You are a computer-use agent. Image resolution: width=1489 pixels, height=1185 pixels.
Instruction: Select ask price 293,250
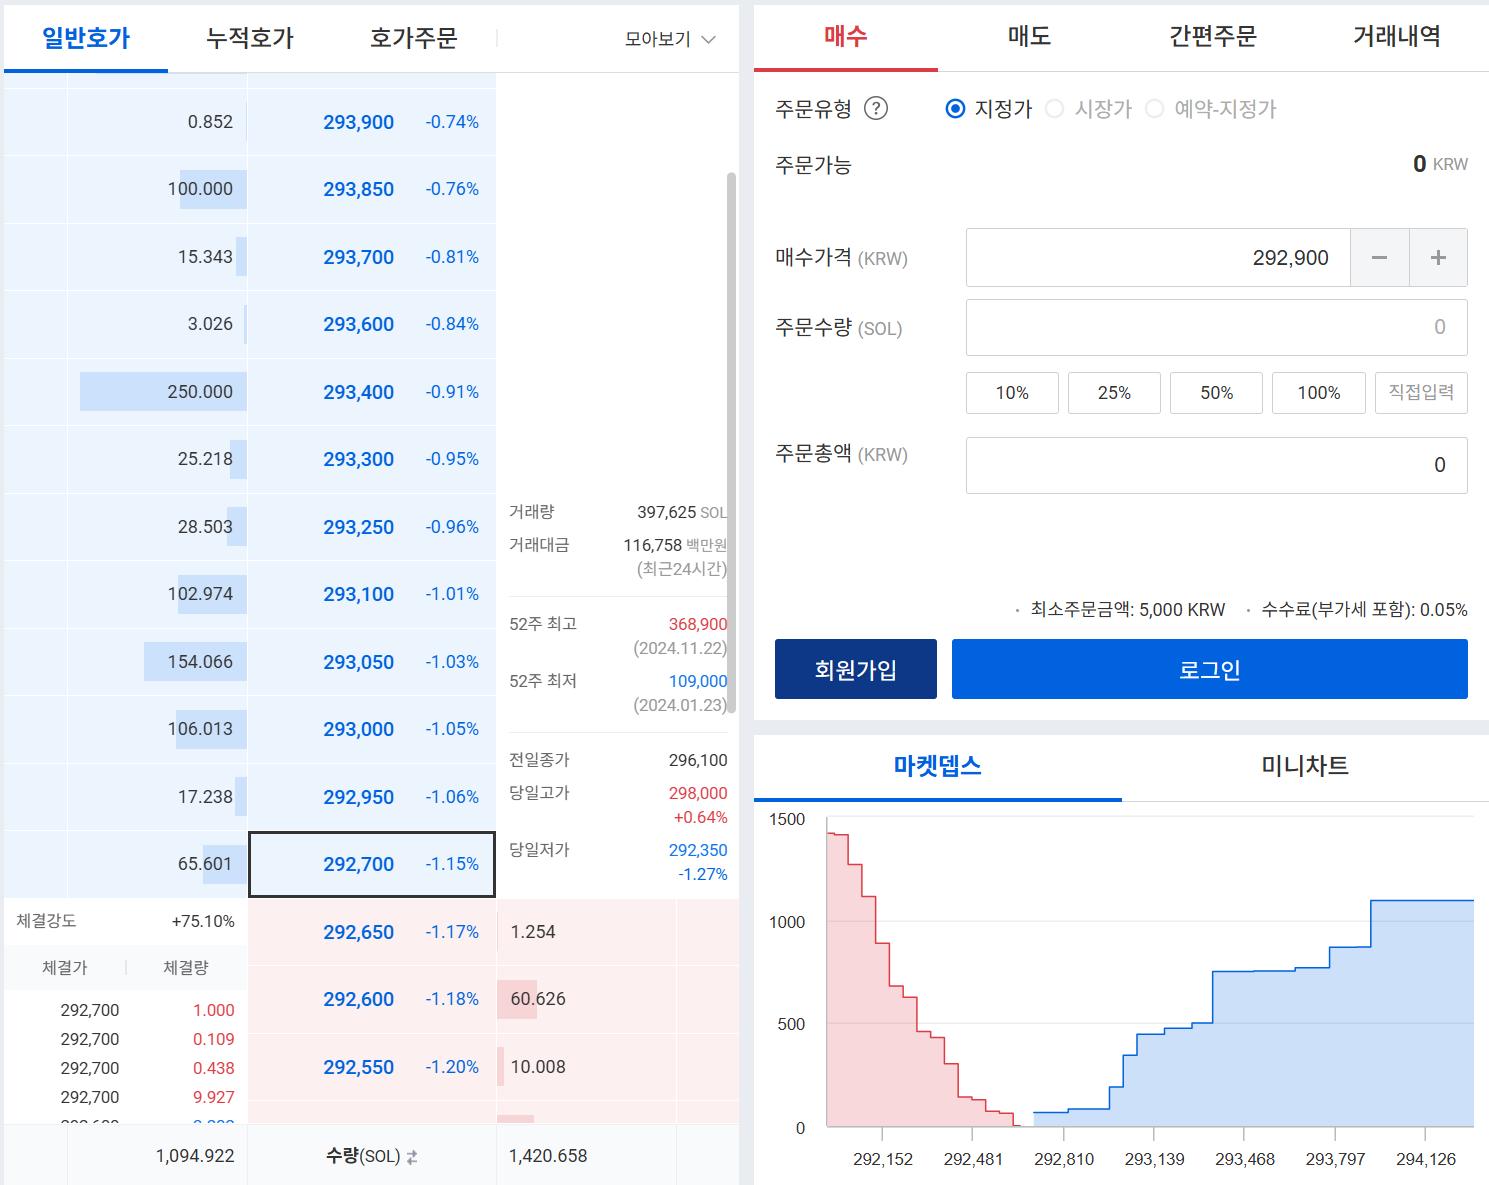(372, 527)
